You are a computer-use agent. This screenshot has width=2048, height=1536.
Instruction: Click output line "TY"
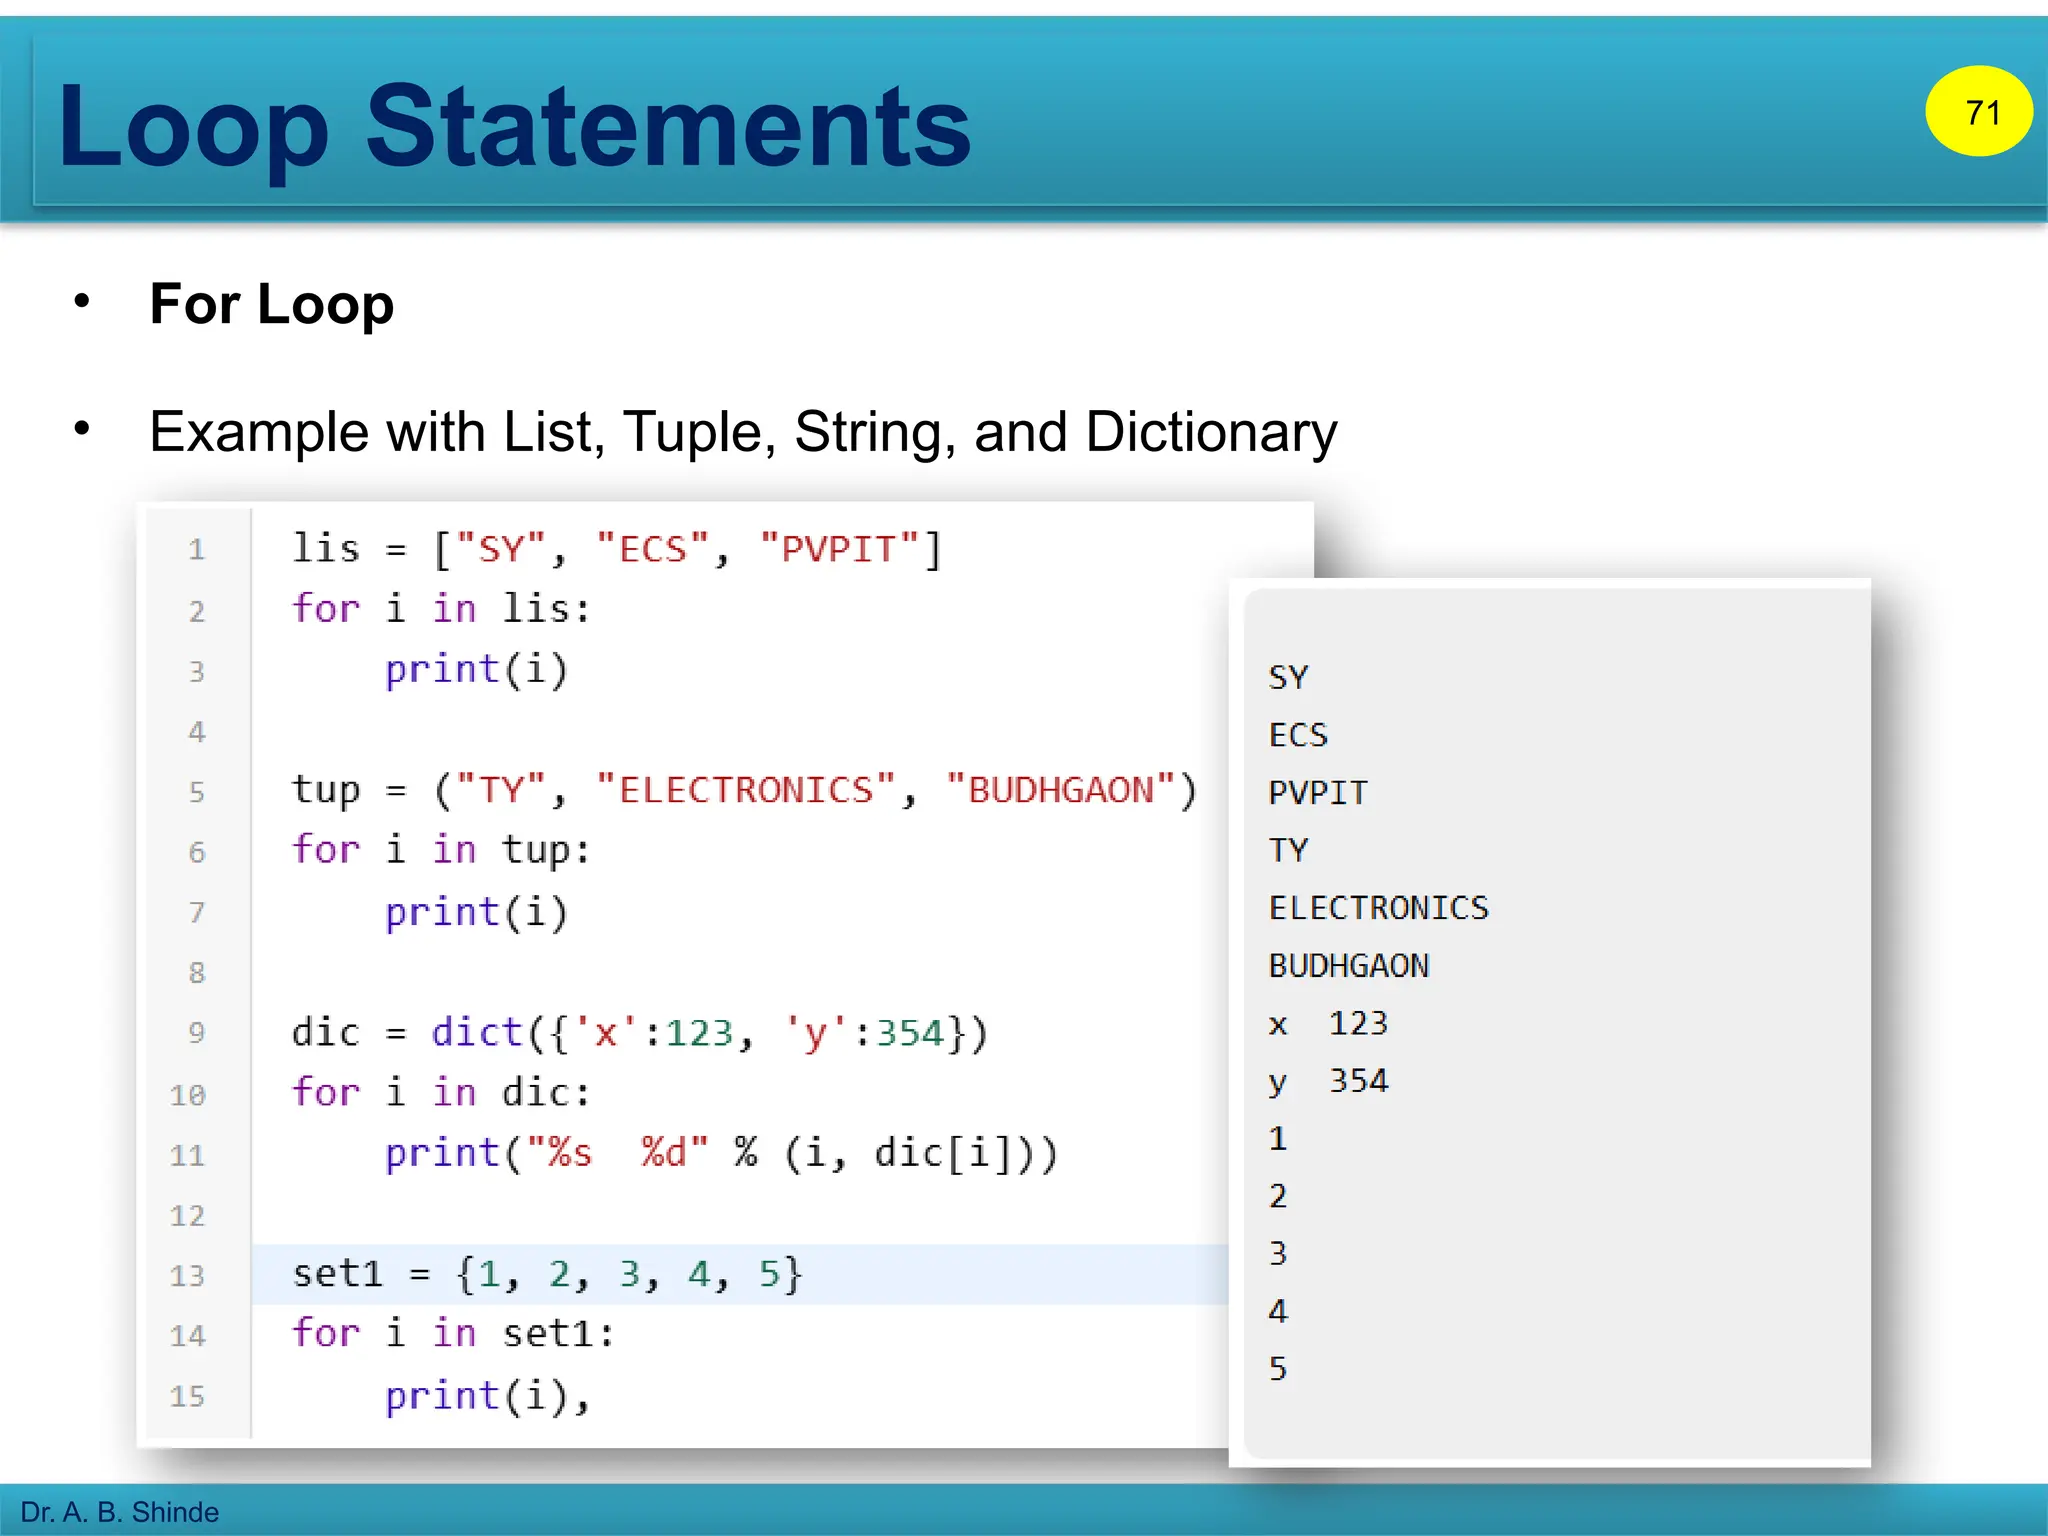coord(1288,851)
